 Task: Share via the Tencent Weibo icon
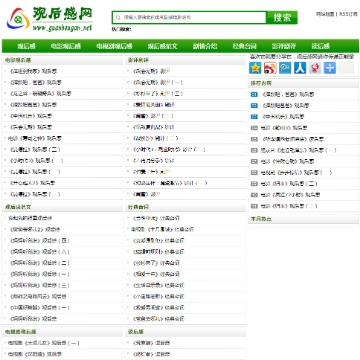coord(285,68)
